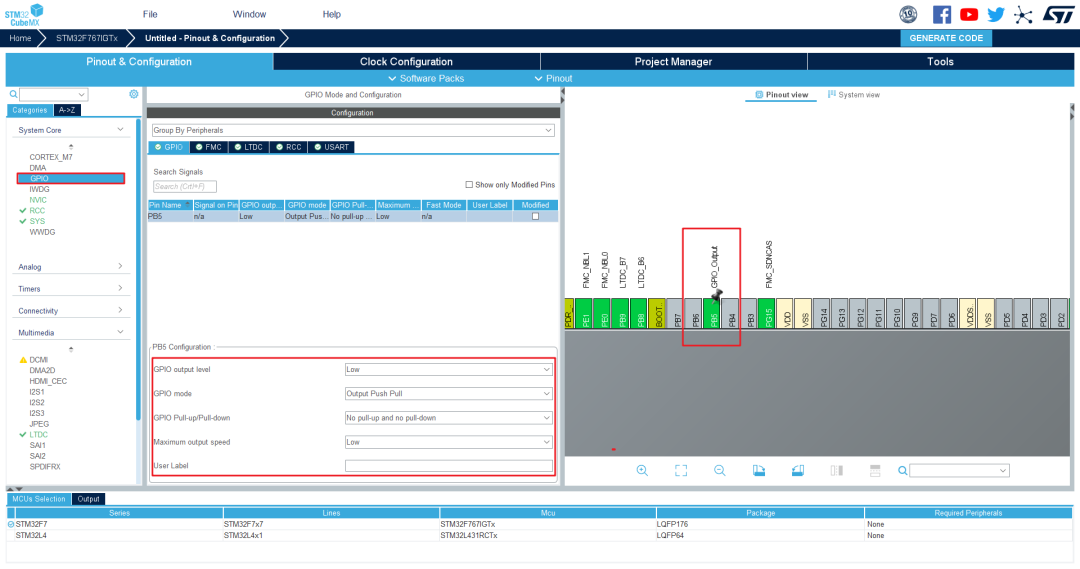The image size is (1080, 569).
Task: Select LTDC in the Multimedia list
Action: pyautogui.click(x=39, y=435)
